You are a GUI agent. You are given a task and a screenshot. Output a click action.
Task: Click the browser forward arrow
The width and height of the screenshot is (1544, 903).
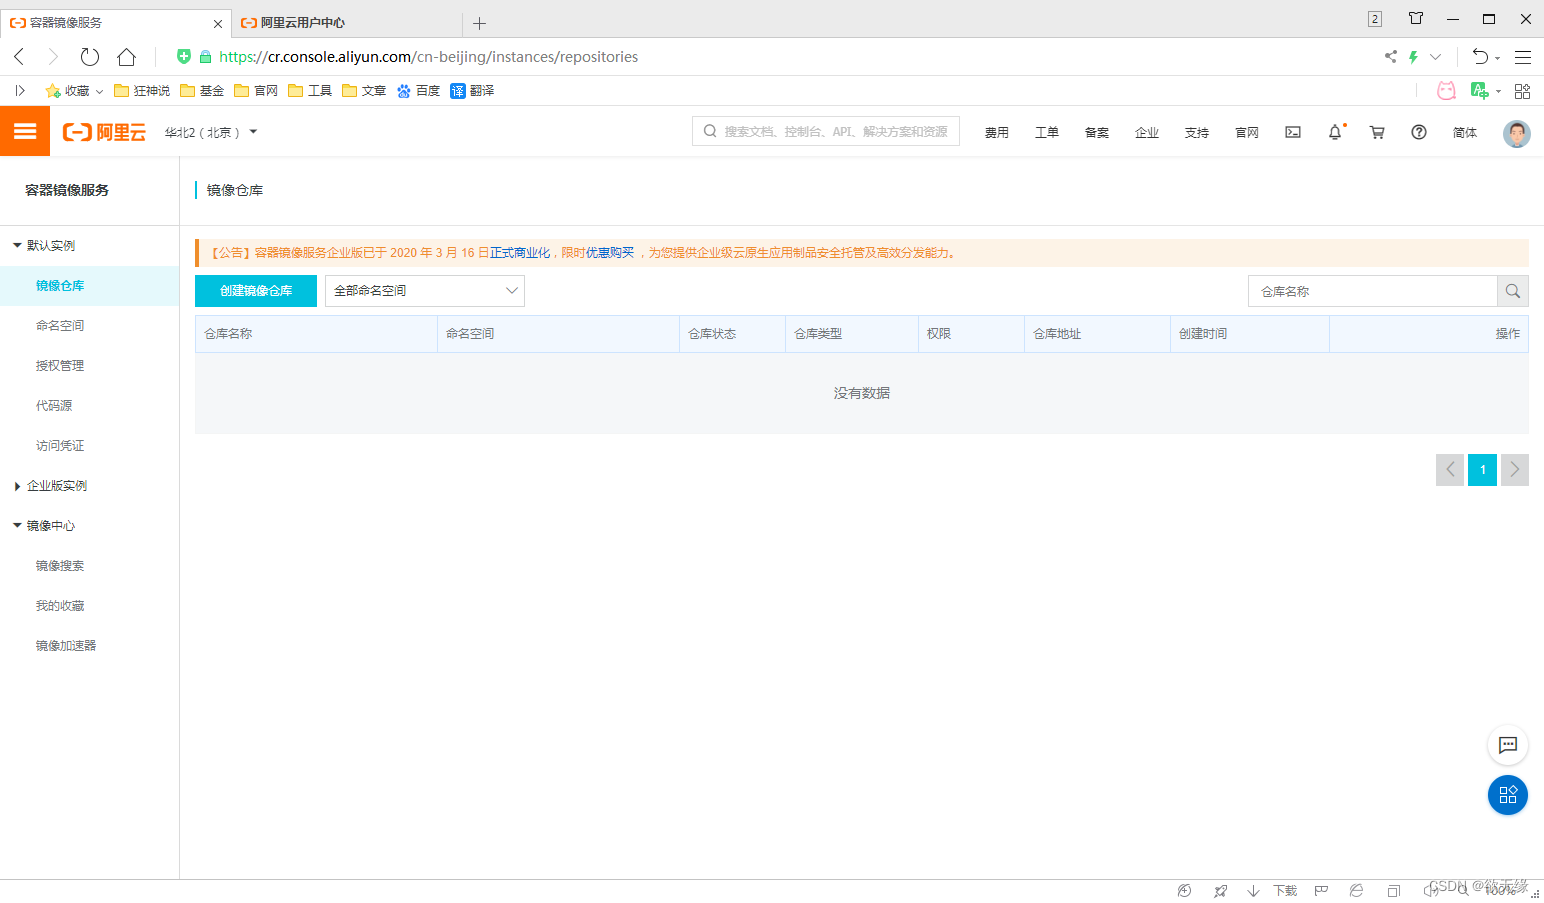coord(53,57)
